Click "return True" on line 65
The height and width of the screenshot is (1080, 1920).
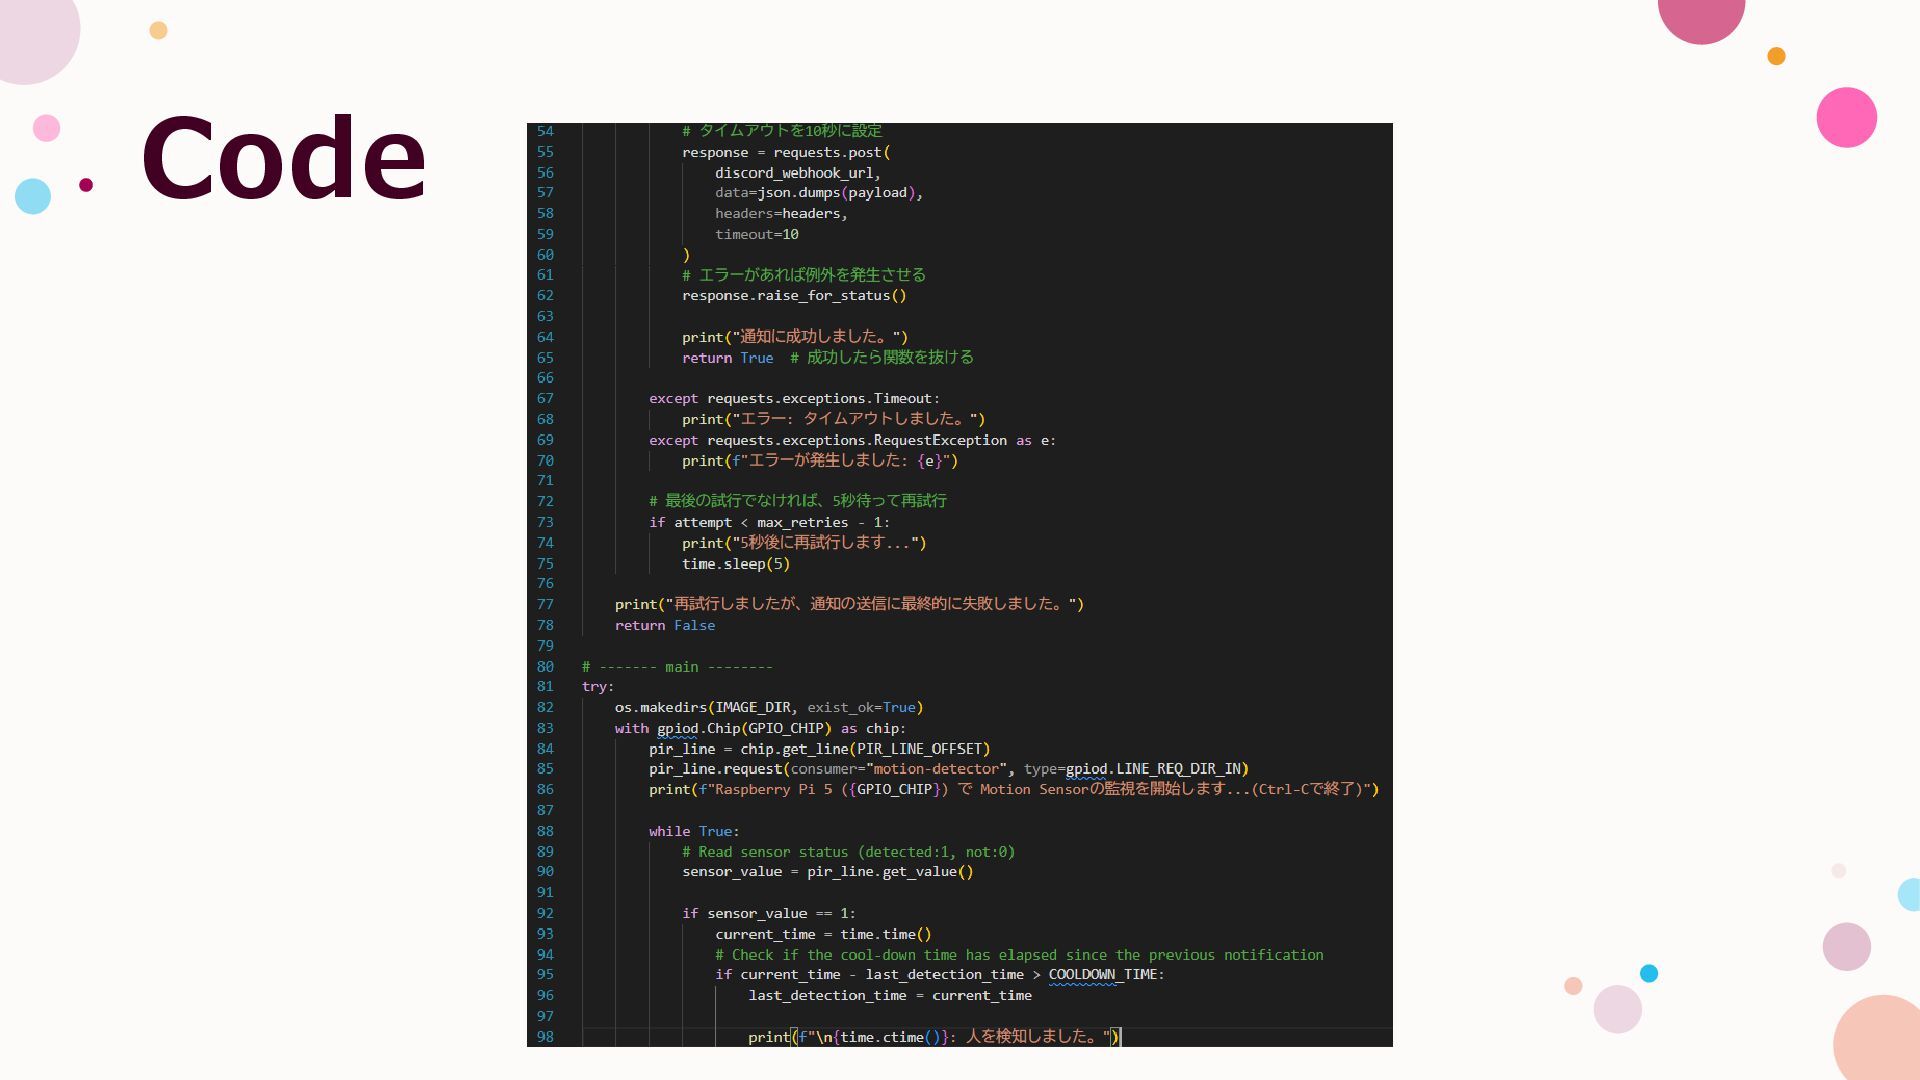click(727, 358)
